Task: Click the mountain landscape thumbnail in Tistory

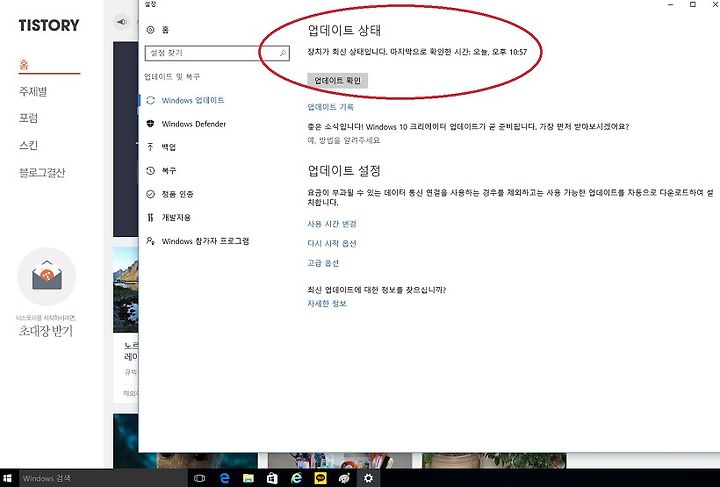Action: coord(125,289)
